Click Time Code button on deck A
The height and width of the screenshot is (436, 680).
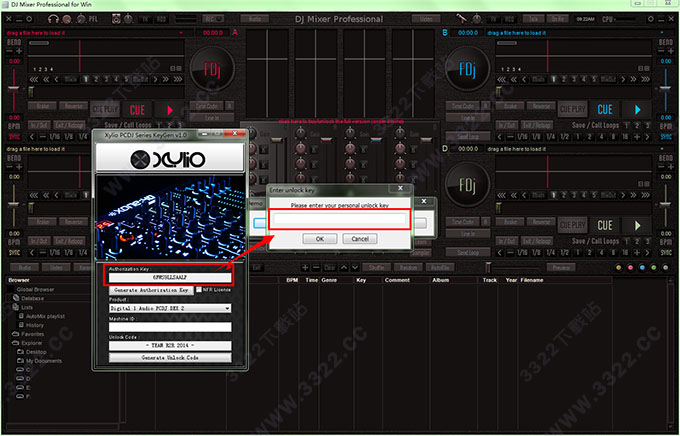[207, 106]
